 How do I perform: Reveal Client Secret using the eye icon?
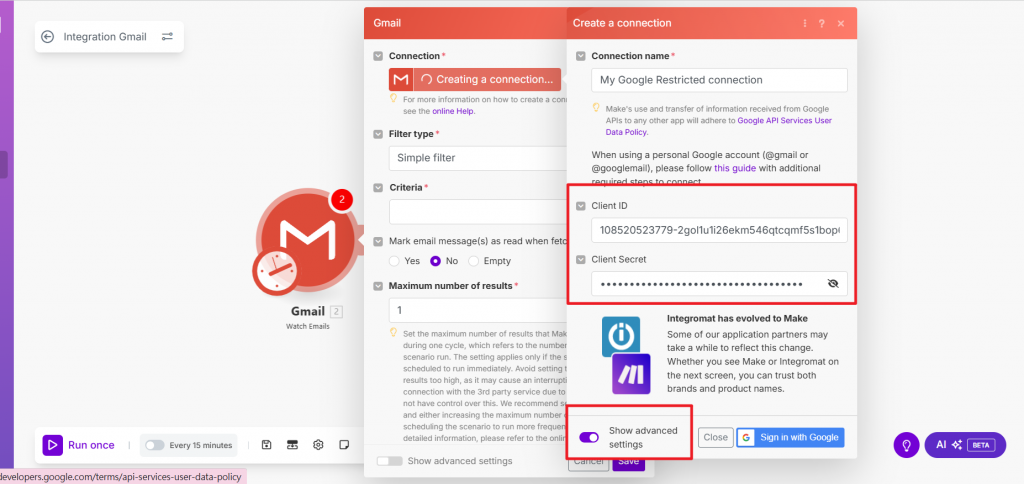[x=832, y=283]
